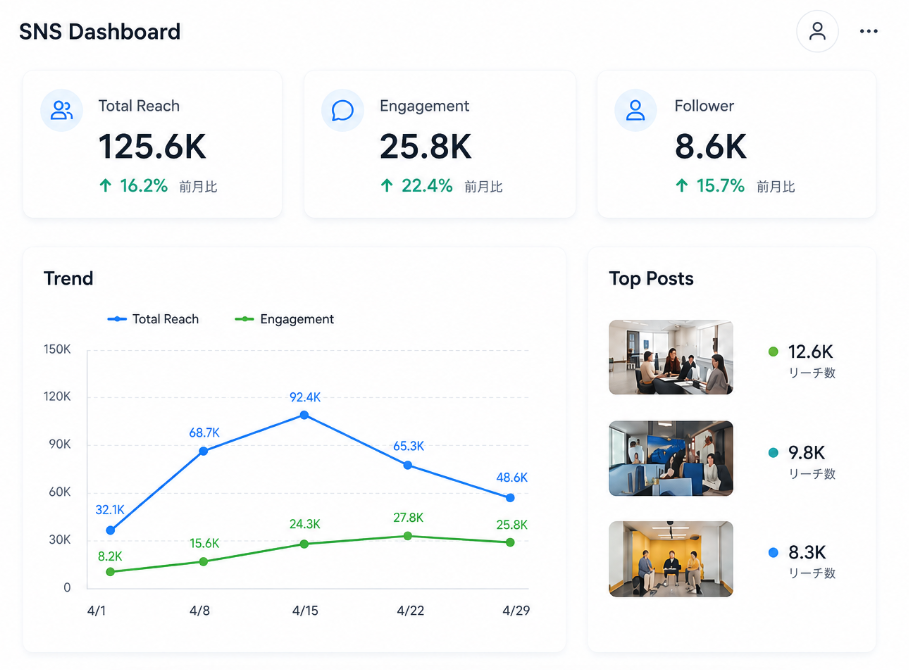The image size is (909, 670).
Task: Click the Follower person icon
Action: 635,110
